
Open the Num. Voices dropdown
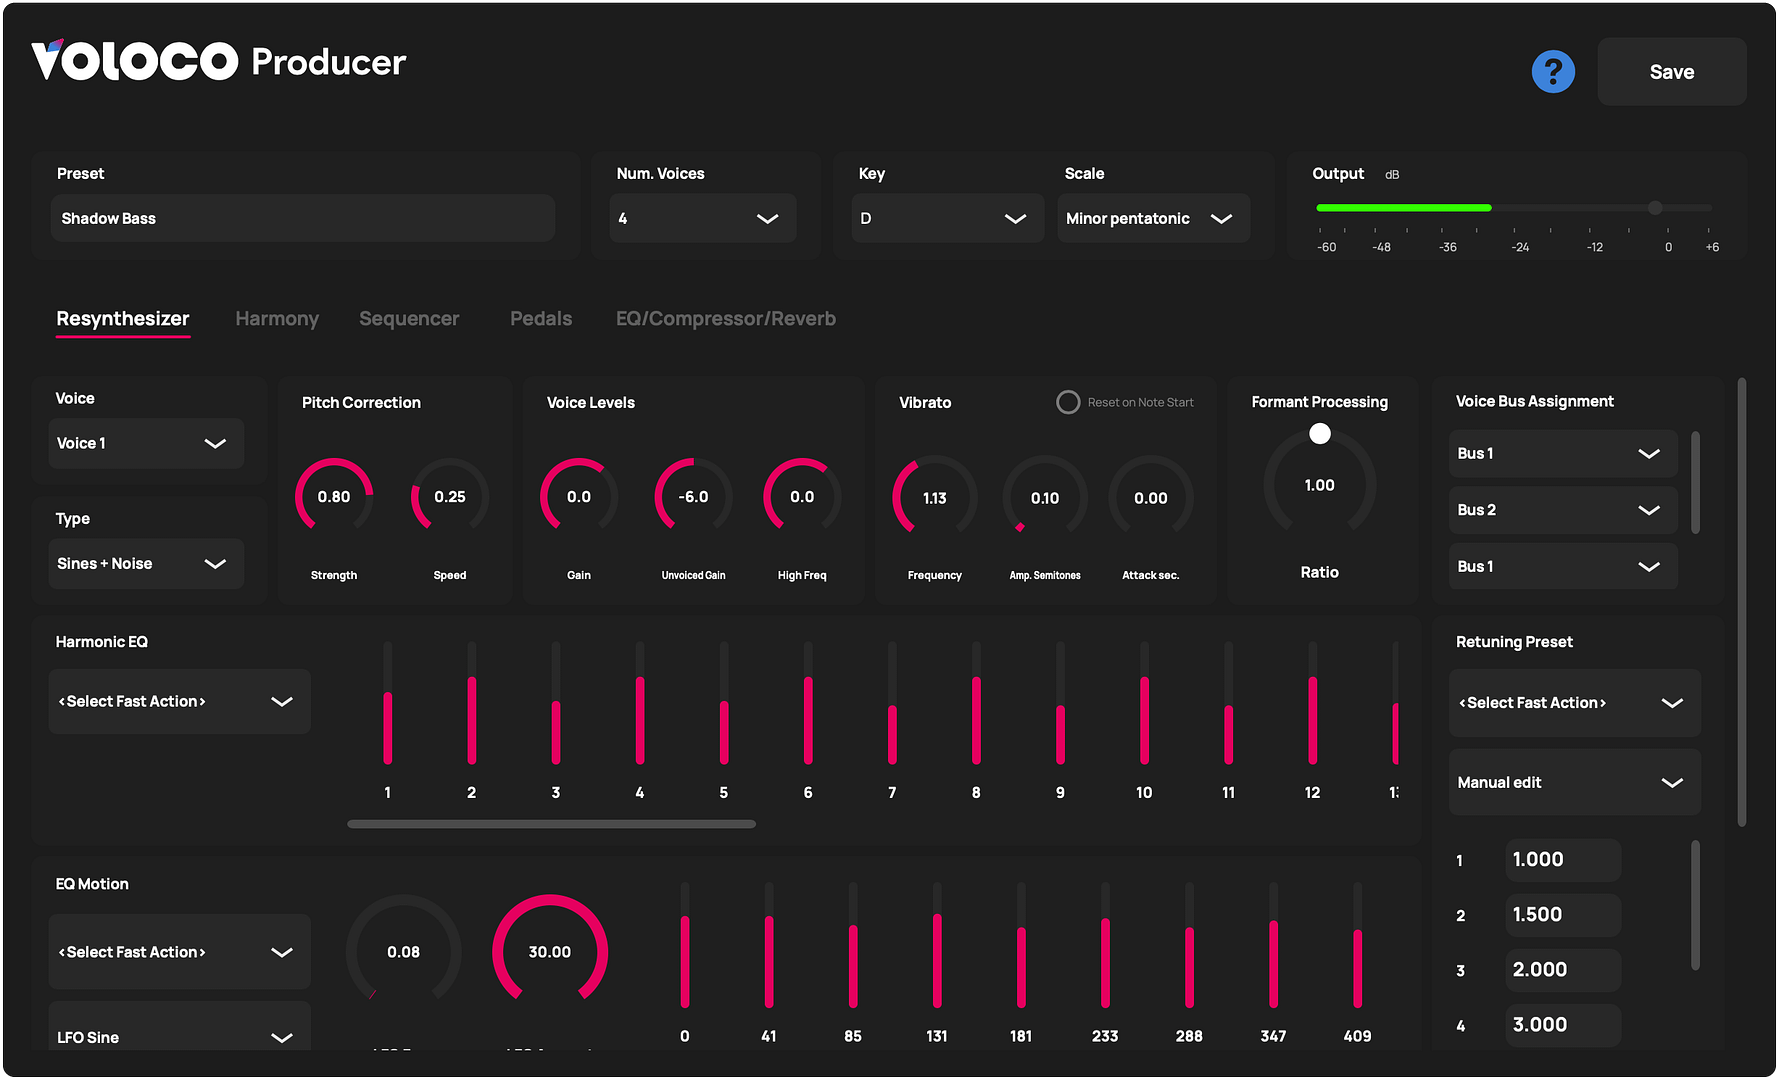pyautogui.click(x=702, y=218)
